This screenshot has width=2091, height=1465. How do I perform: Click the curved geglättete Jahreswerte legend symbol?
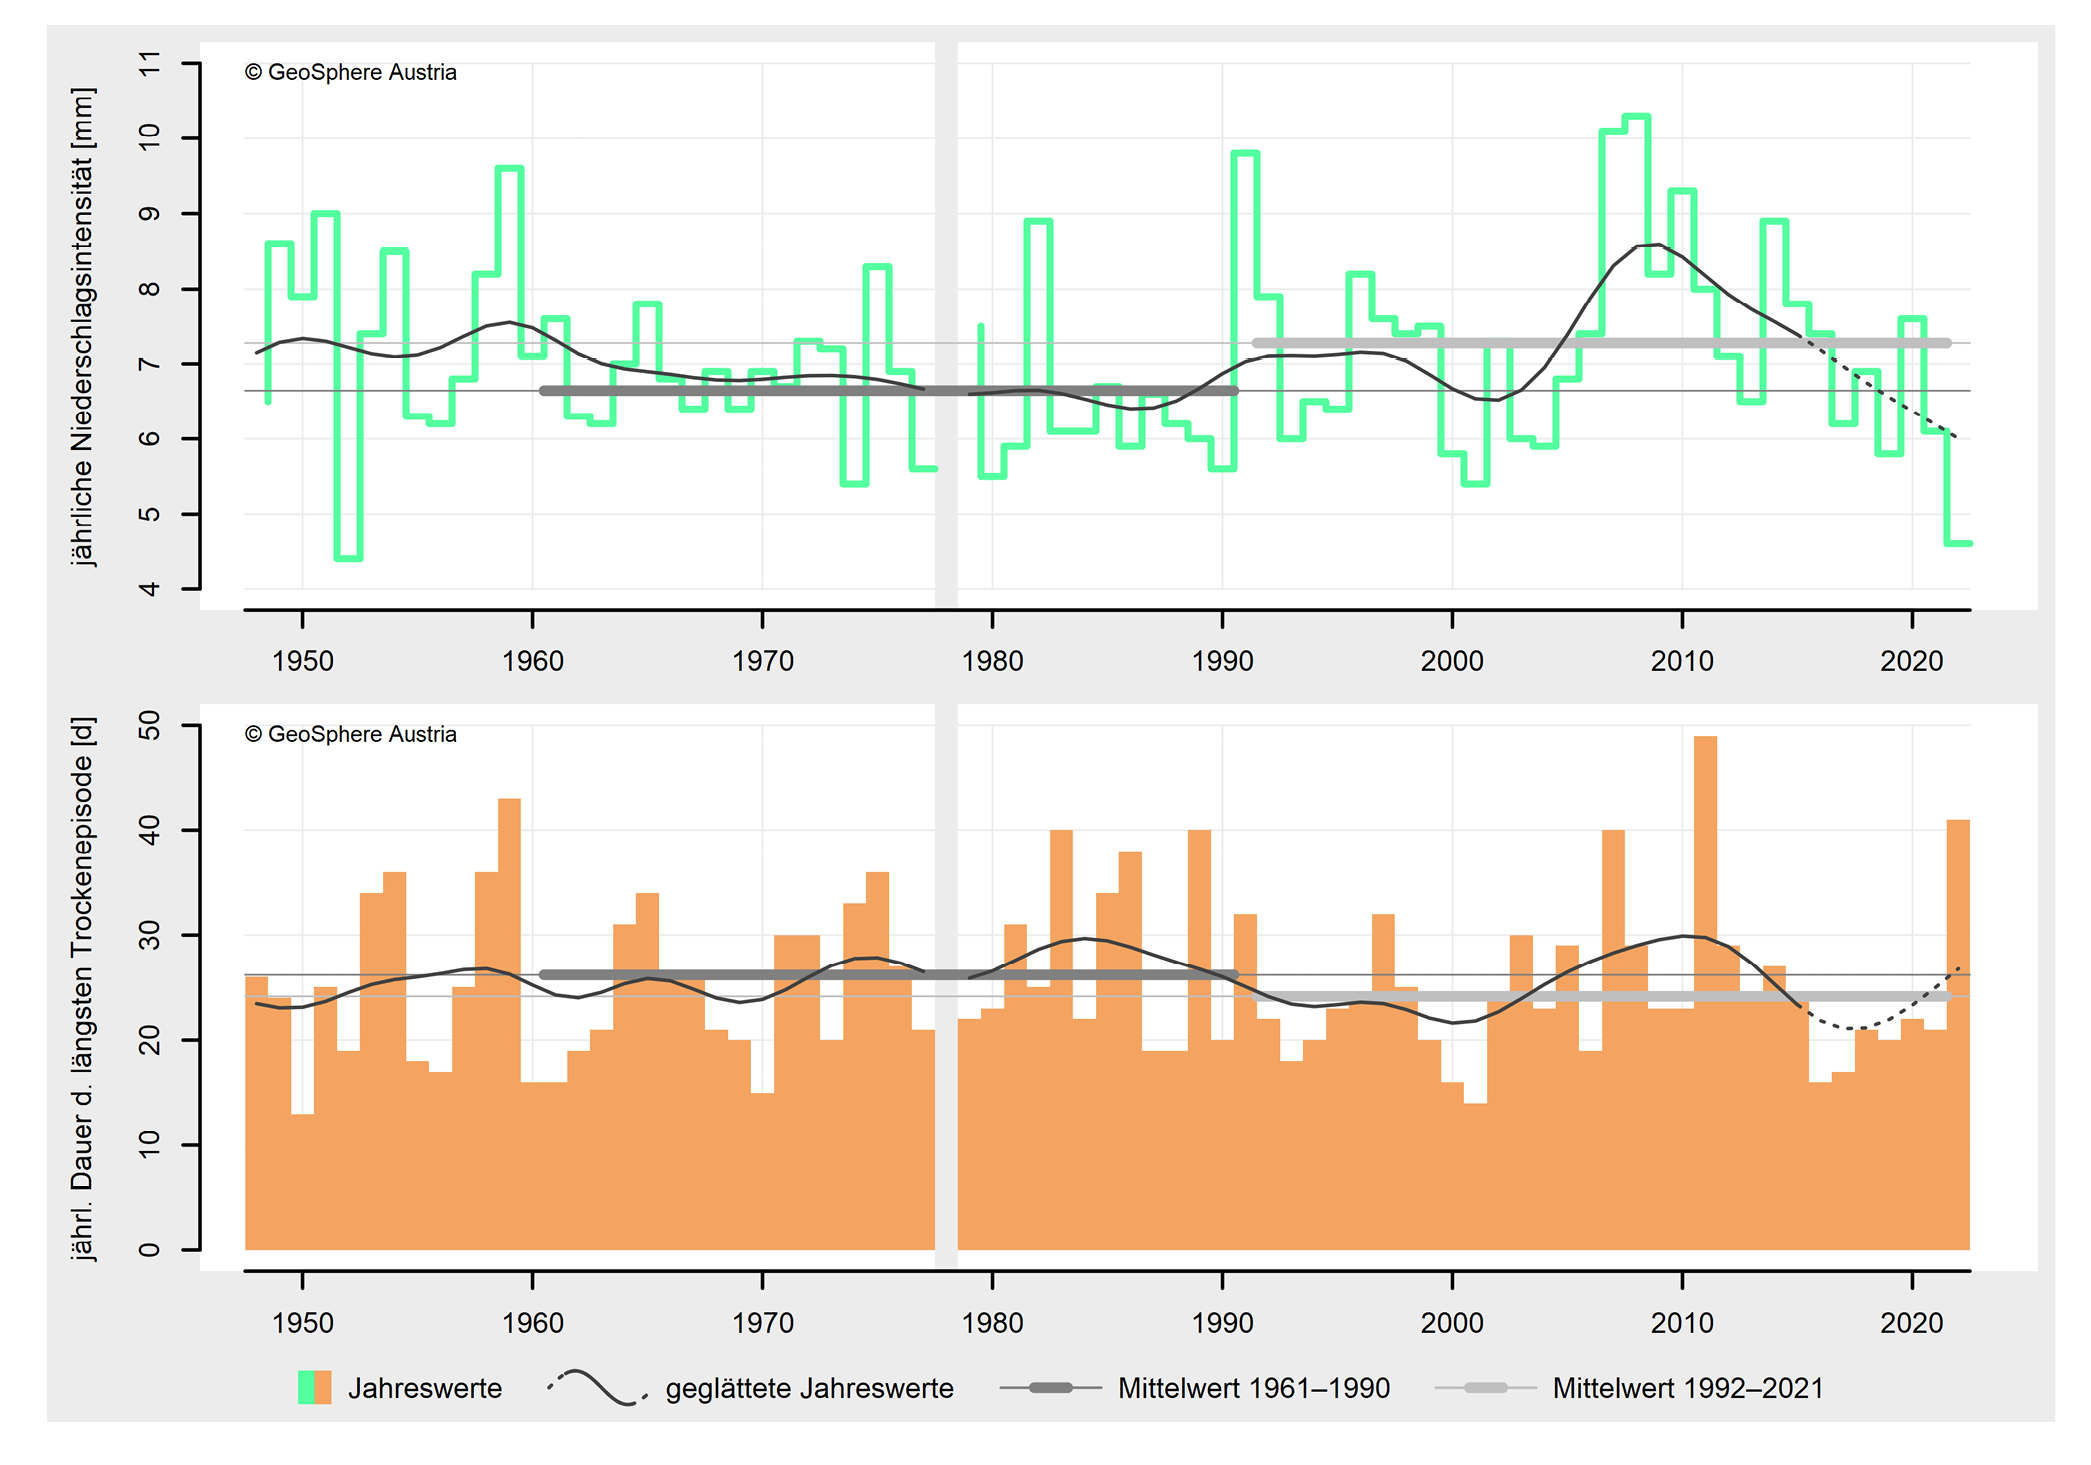(x=597, y=1387)
